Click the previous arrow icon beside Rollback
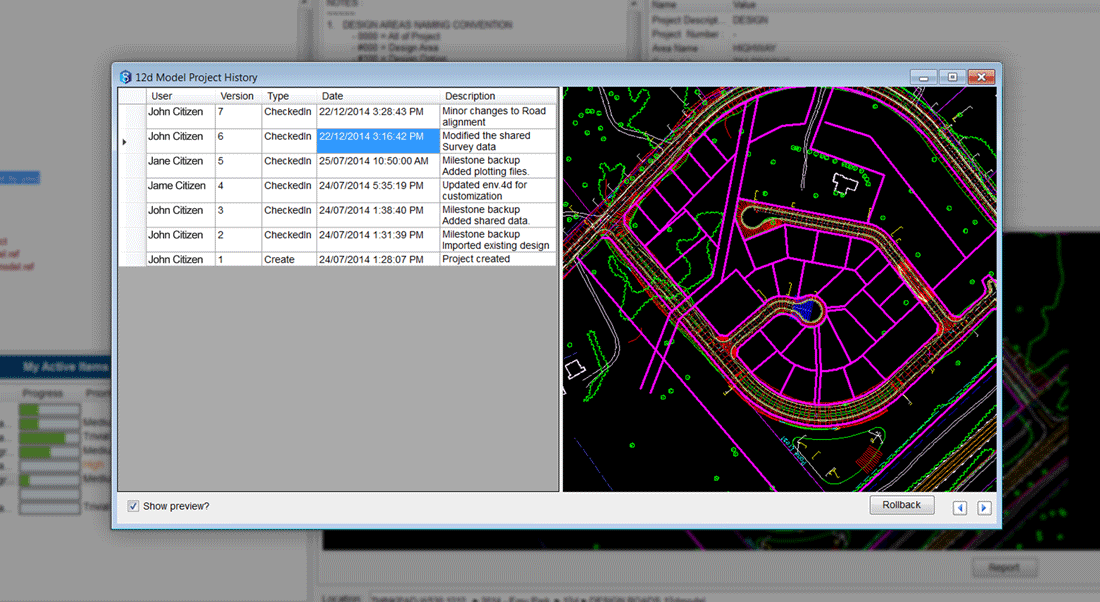Screen dimensions: 1100x602 click(960, 508)
